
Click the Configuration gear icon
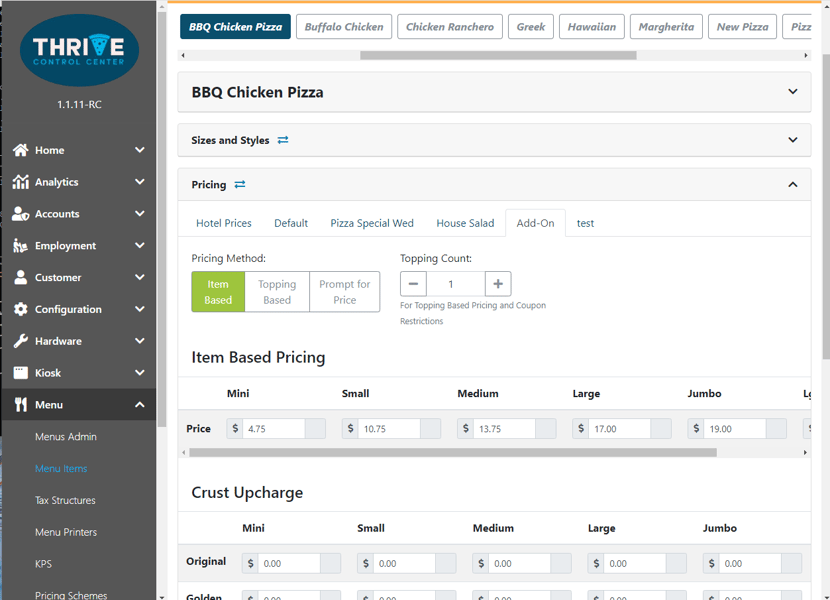tap(20, 309)
